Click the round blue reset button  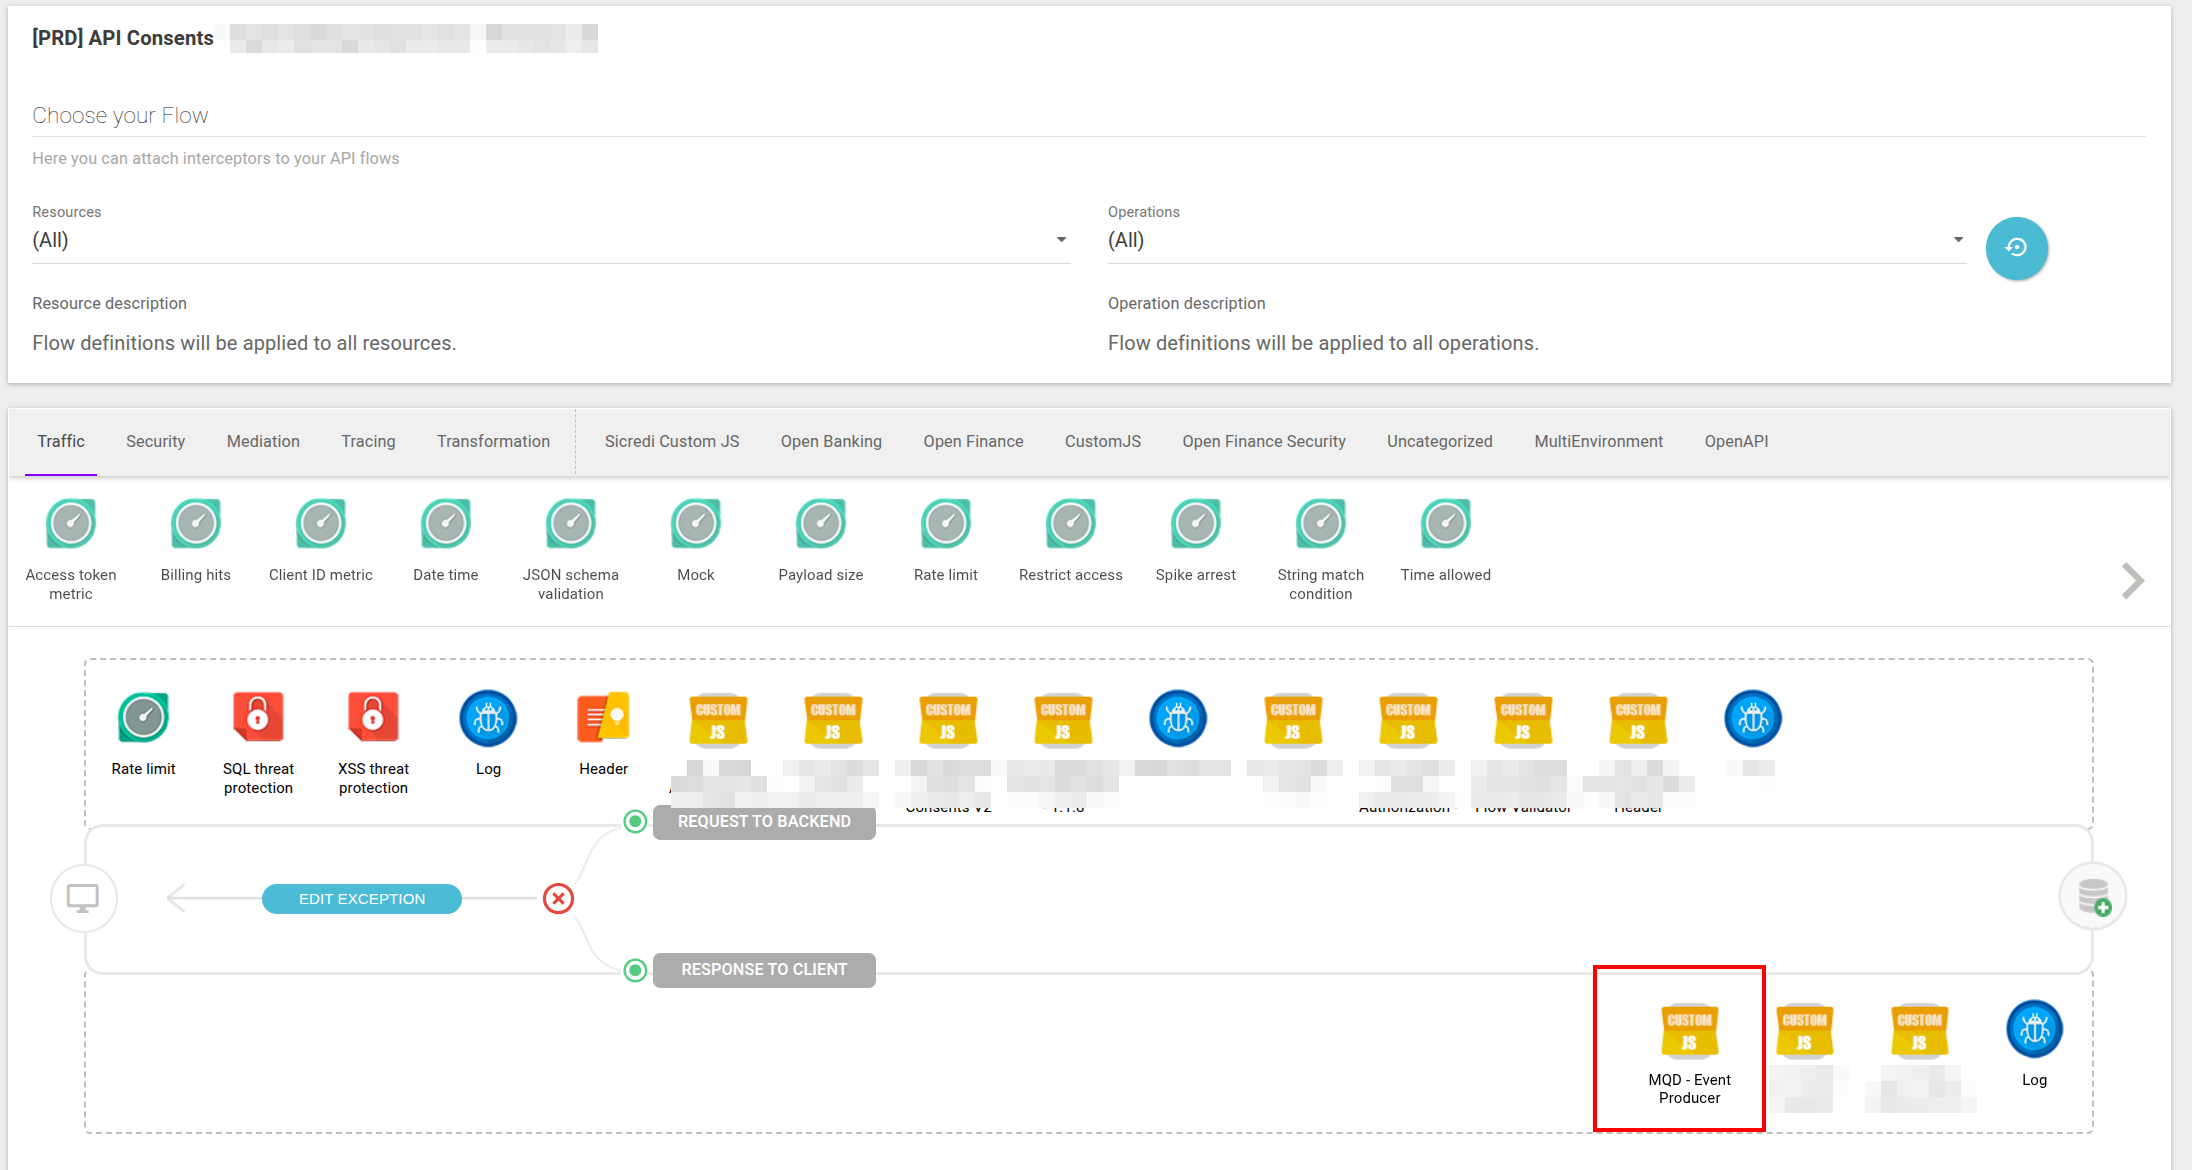(x=2016, y=248)
